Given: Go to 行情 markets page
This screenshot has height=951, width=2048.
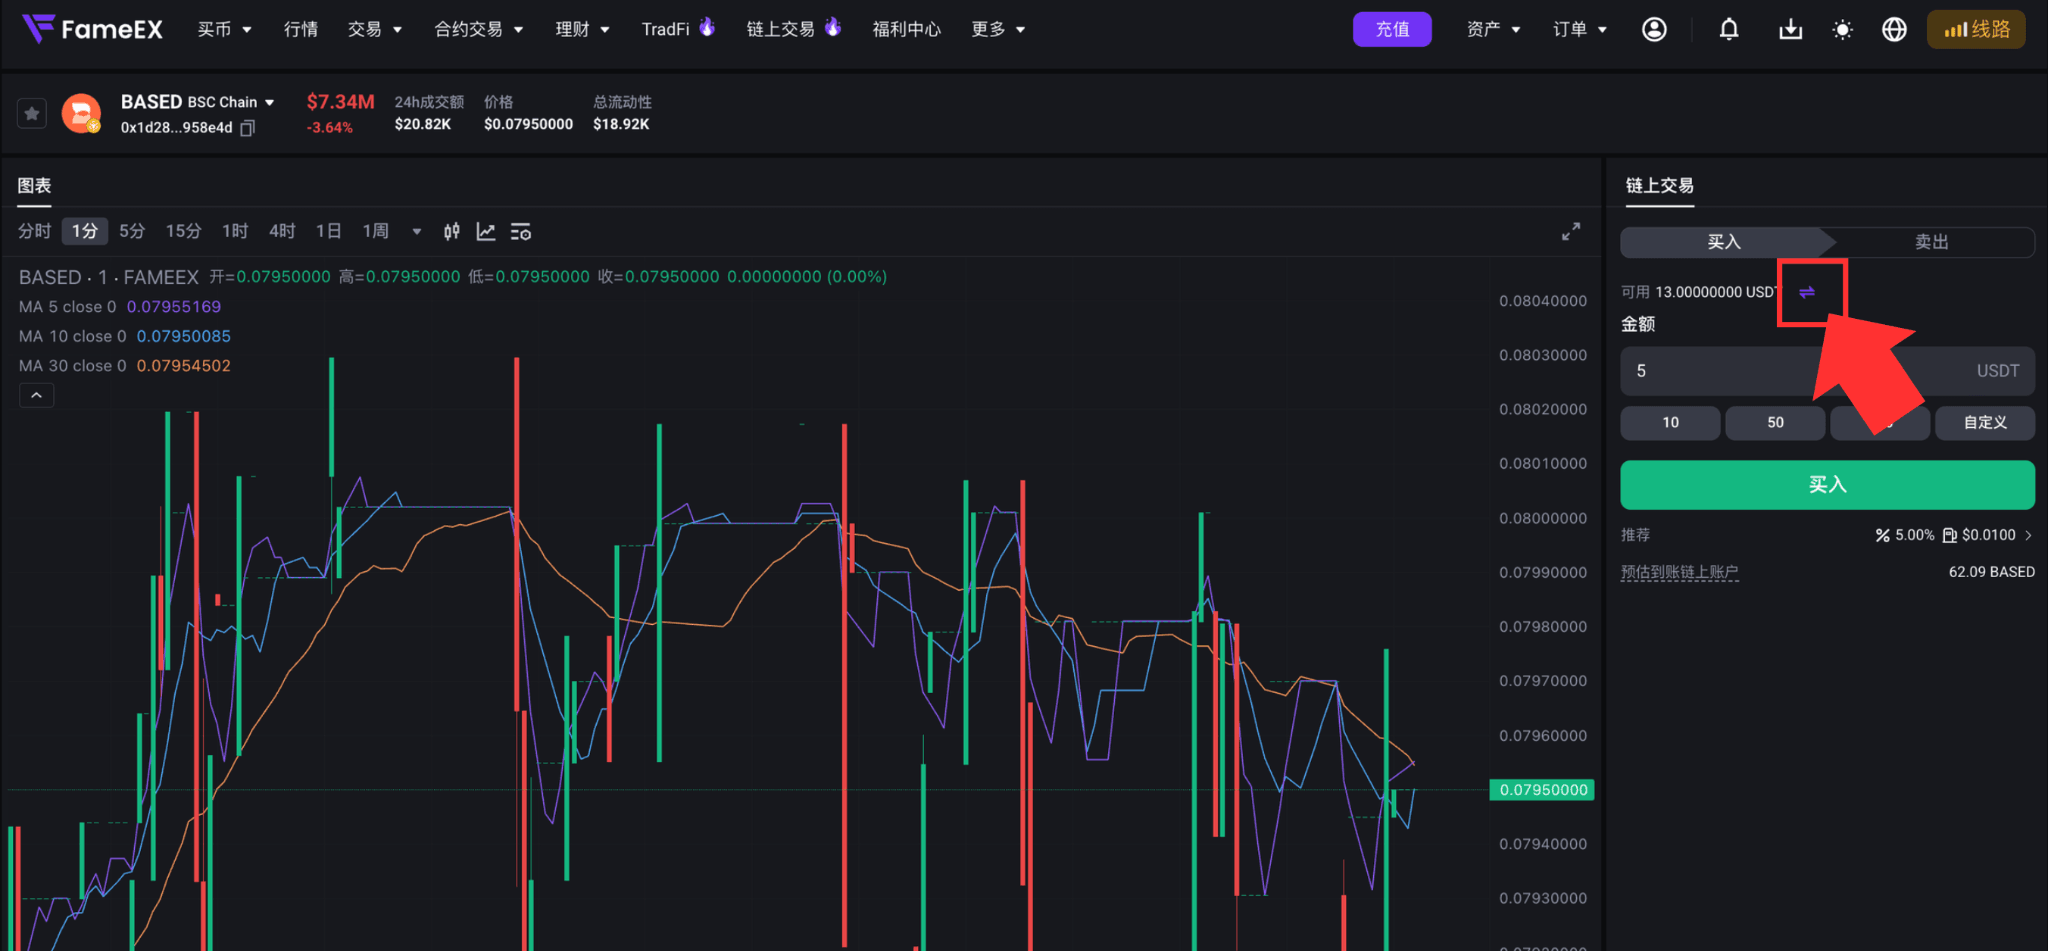Looking at the screenshot, I should pos(301,30).
